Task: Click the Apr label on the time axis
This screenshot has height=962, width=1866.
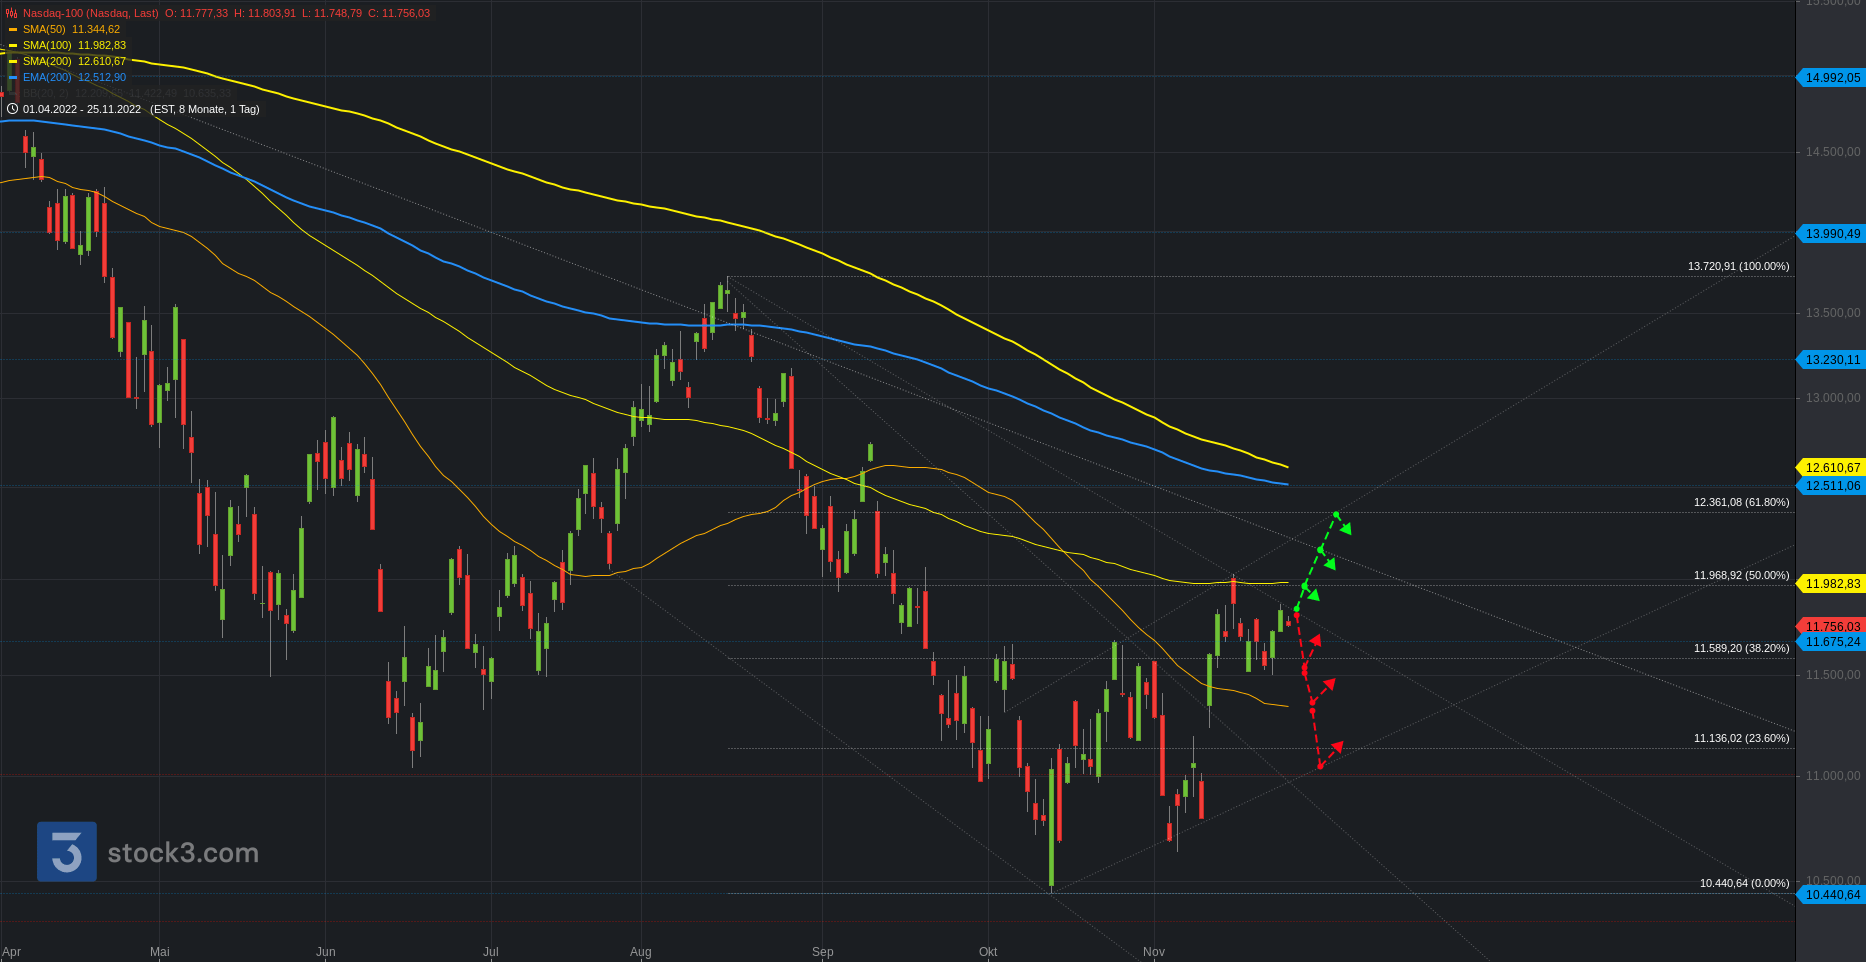Action: (12, 952)
